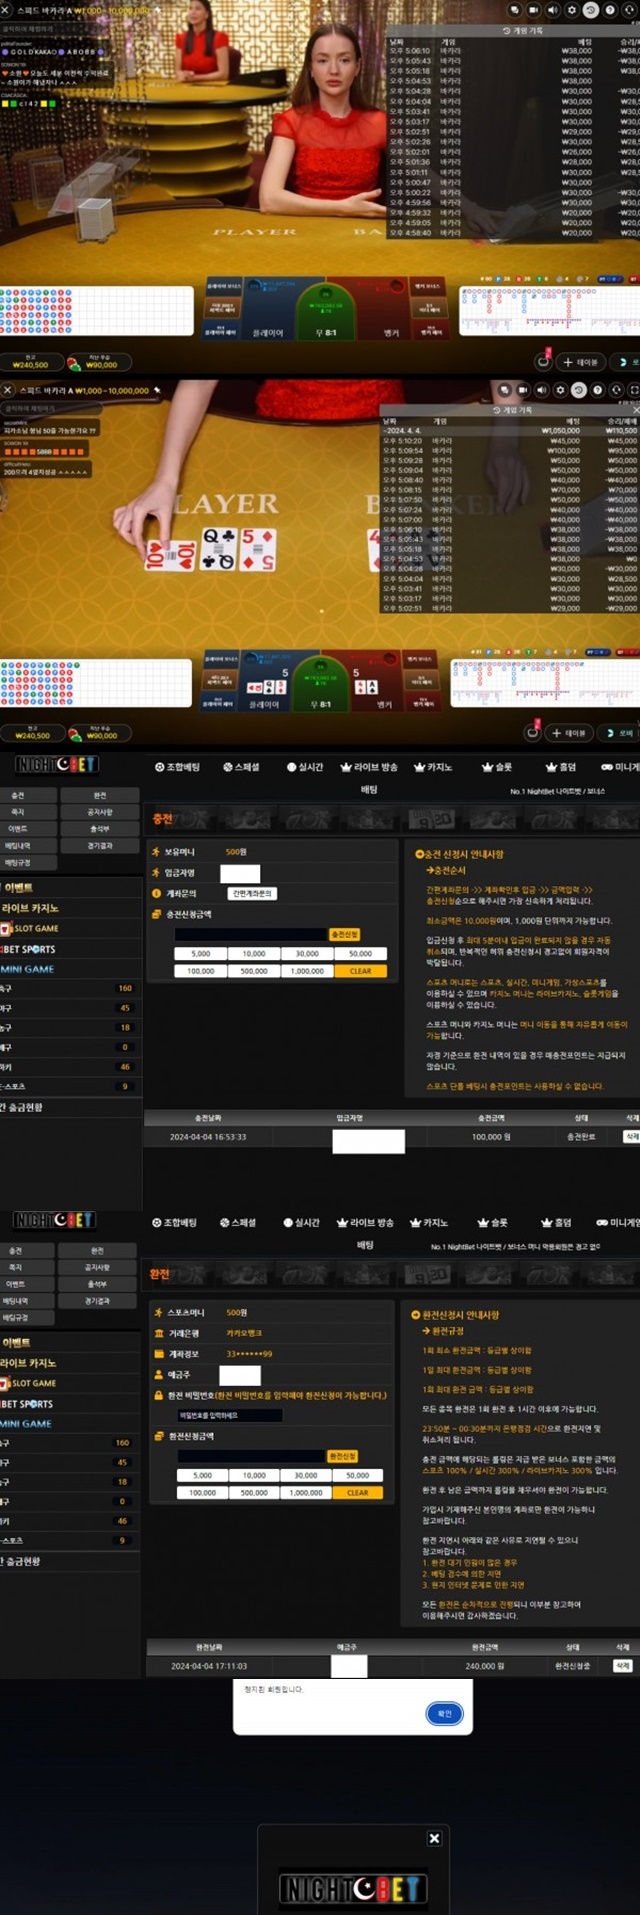Choose 50,000 amount on the withdrawal page
This screenshot has height=1915, width=640.
[x=358, y=1475]
